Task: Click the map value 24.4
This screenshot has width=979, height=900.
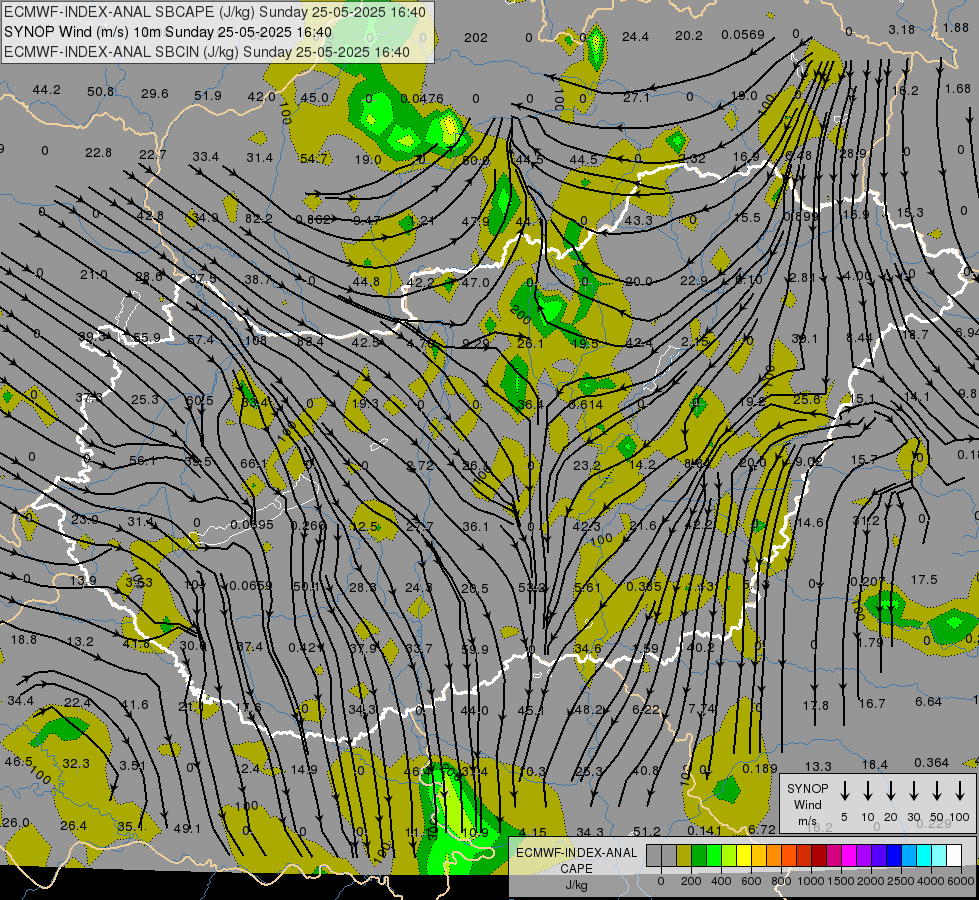Action: (x=635, y=37)
